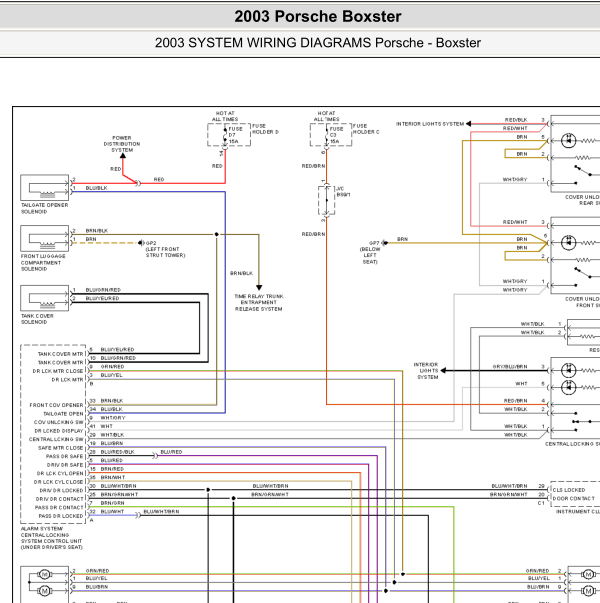Click 'INTERIOR LIGHTS SYSTEM' beside the RED/BLK wire
The height and width of the screenshot is (603, 600).
(430, 124)
